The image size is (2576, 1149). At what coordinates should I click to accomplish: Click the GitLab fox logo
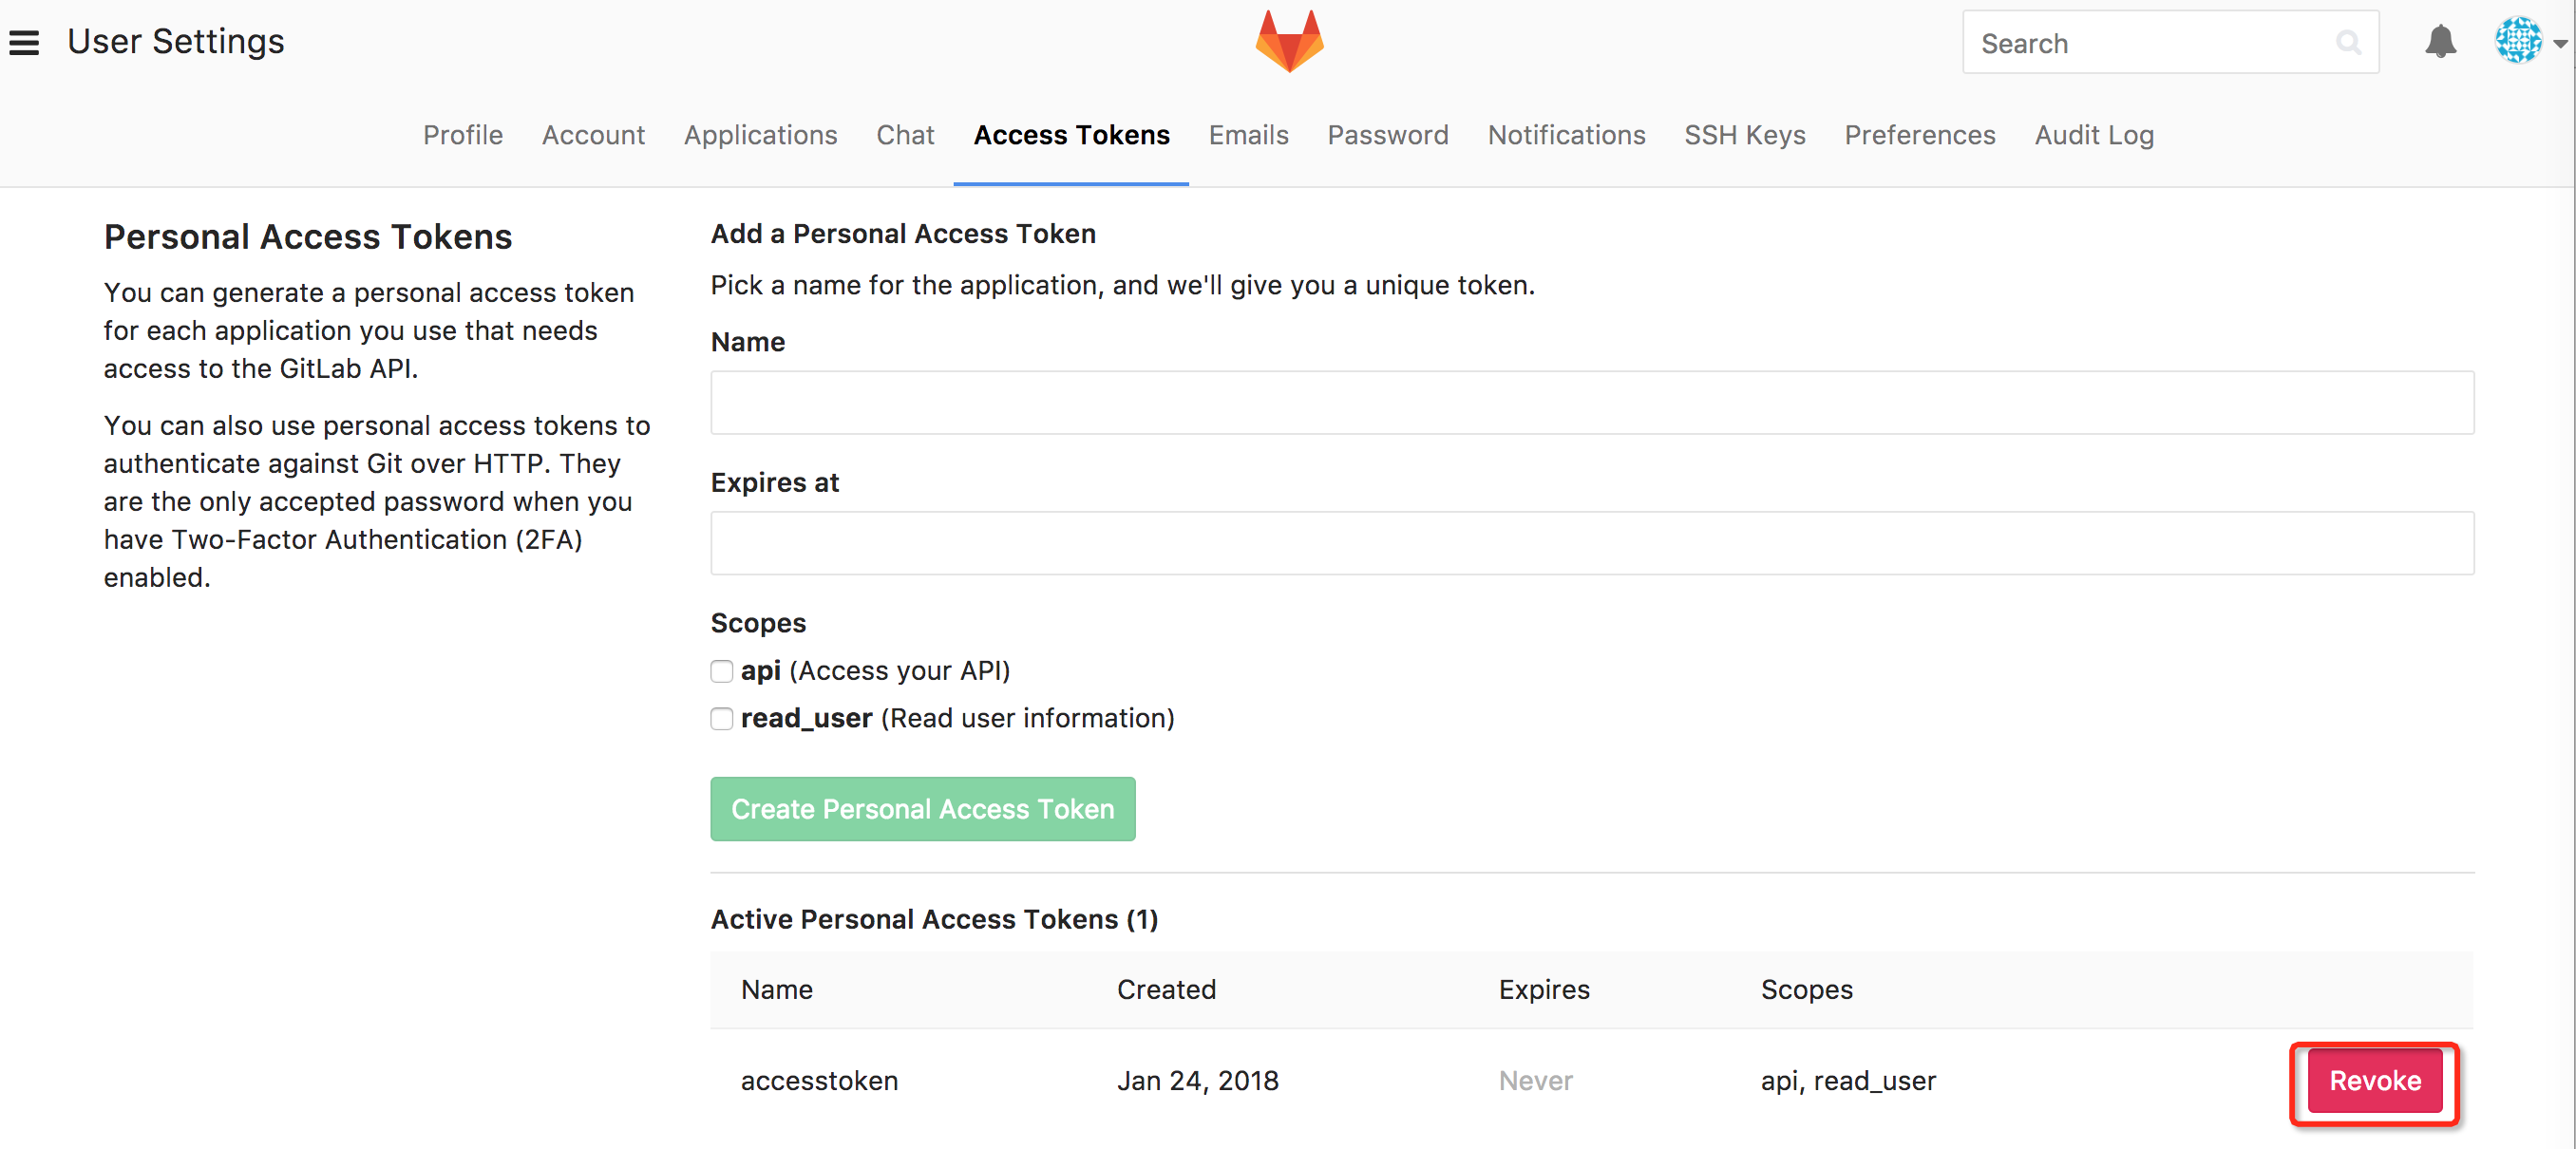[x=1289, y=42]
